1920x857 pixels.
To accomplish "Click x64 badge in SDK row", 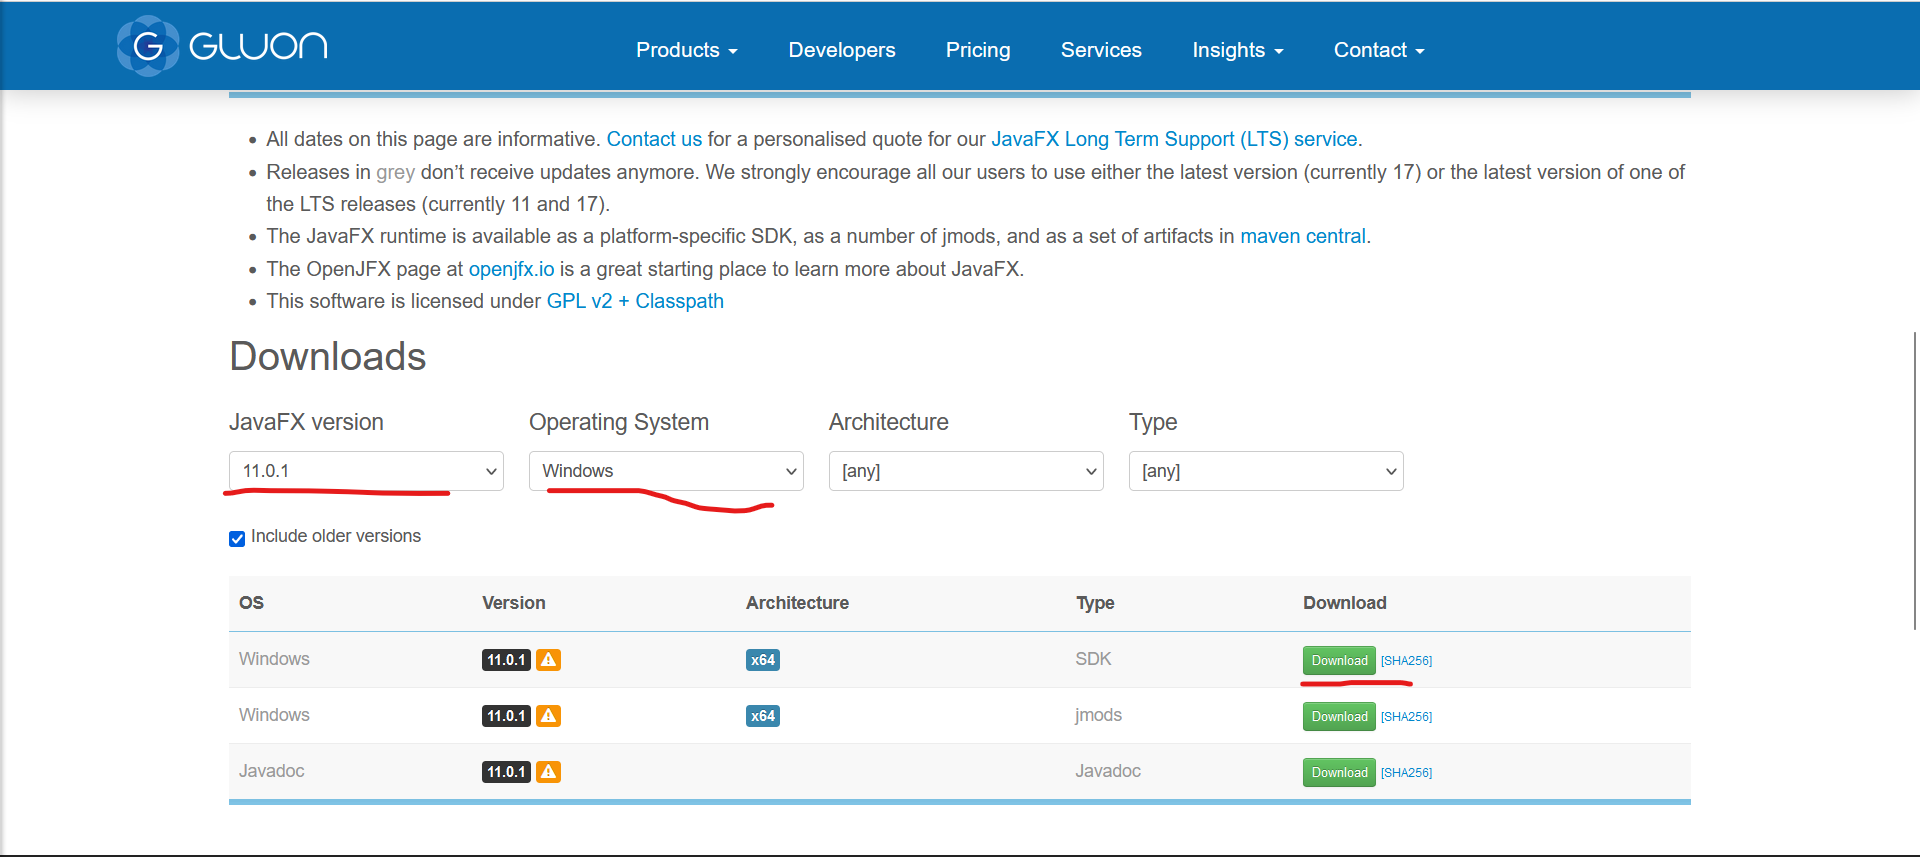I will (x=763, y=660).
